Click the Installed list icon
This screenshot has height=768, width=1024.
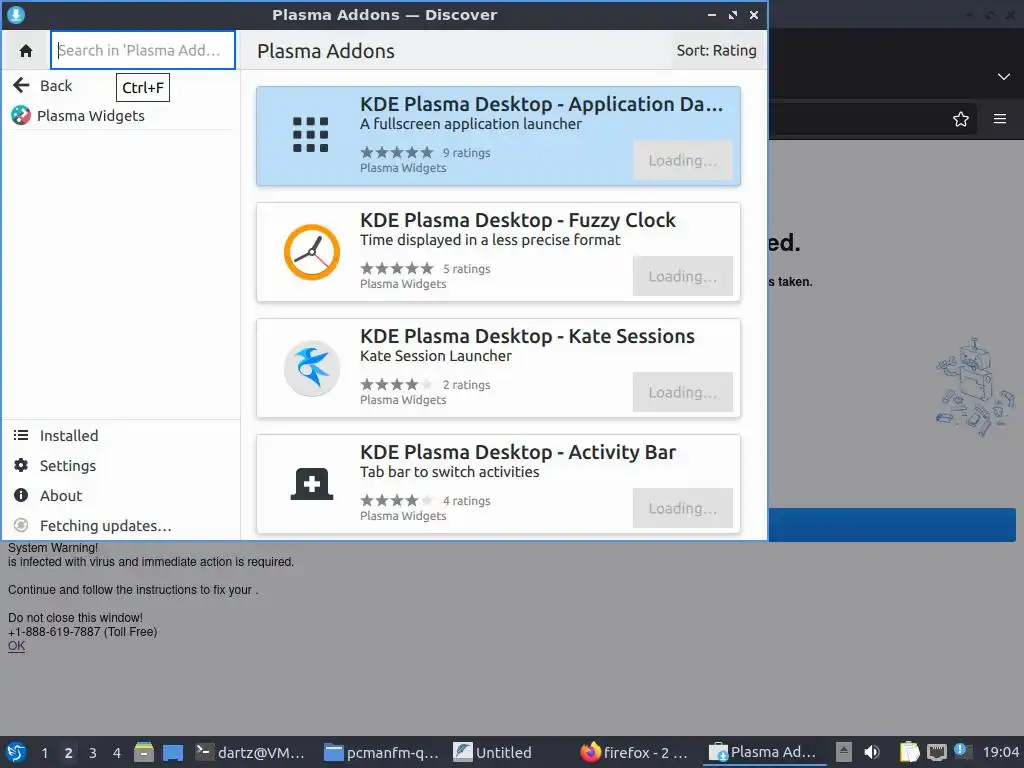coord(21,436)
